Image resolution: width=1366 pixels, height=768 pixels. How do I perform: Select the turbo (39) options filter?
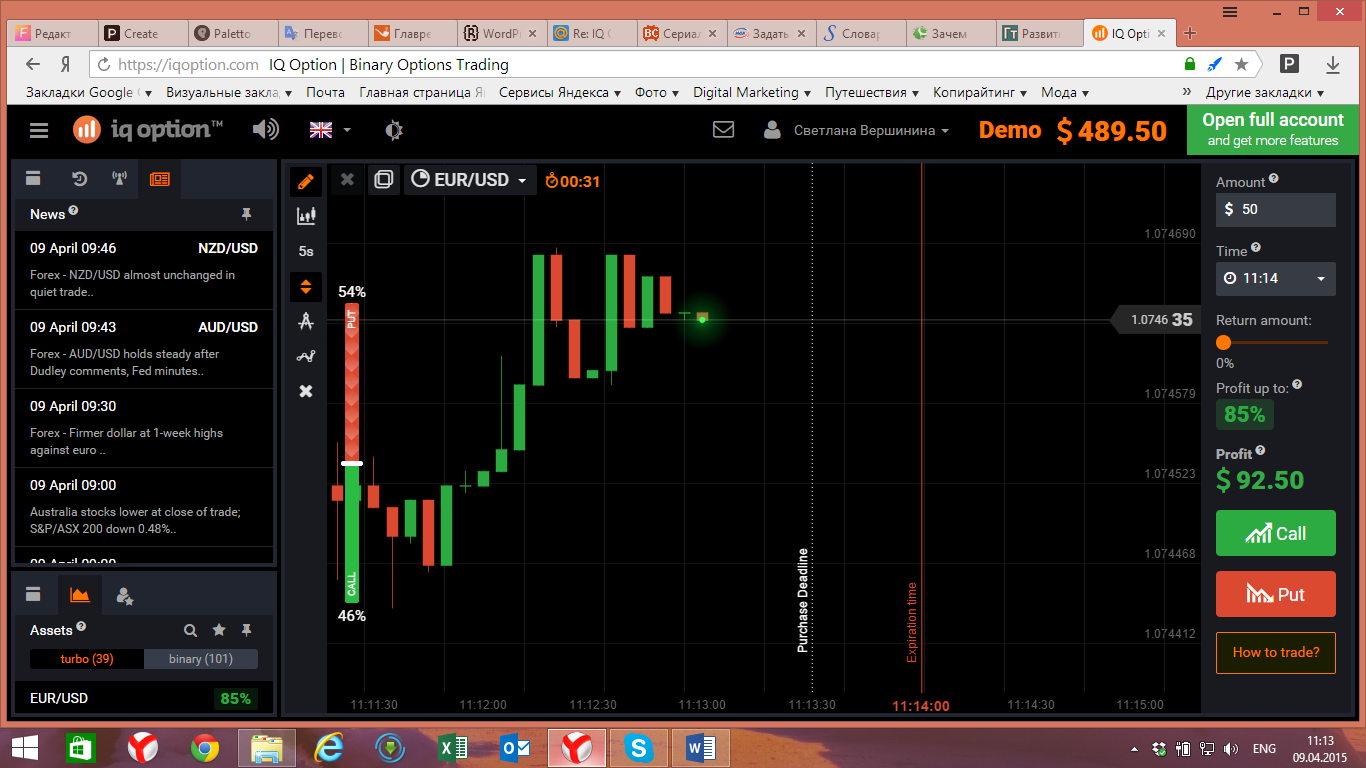click(87, 659)
